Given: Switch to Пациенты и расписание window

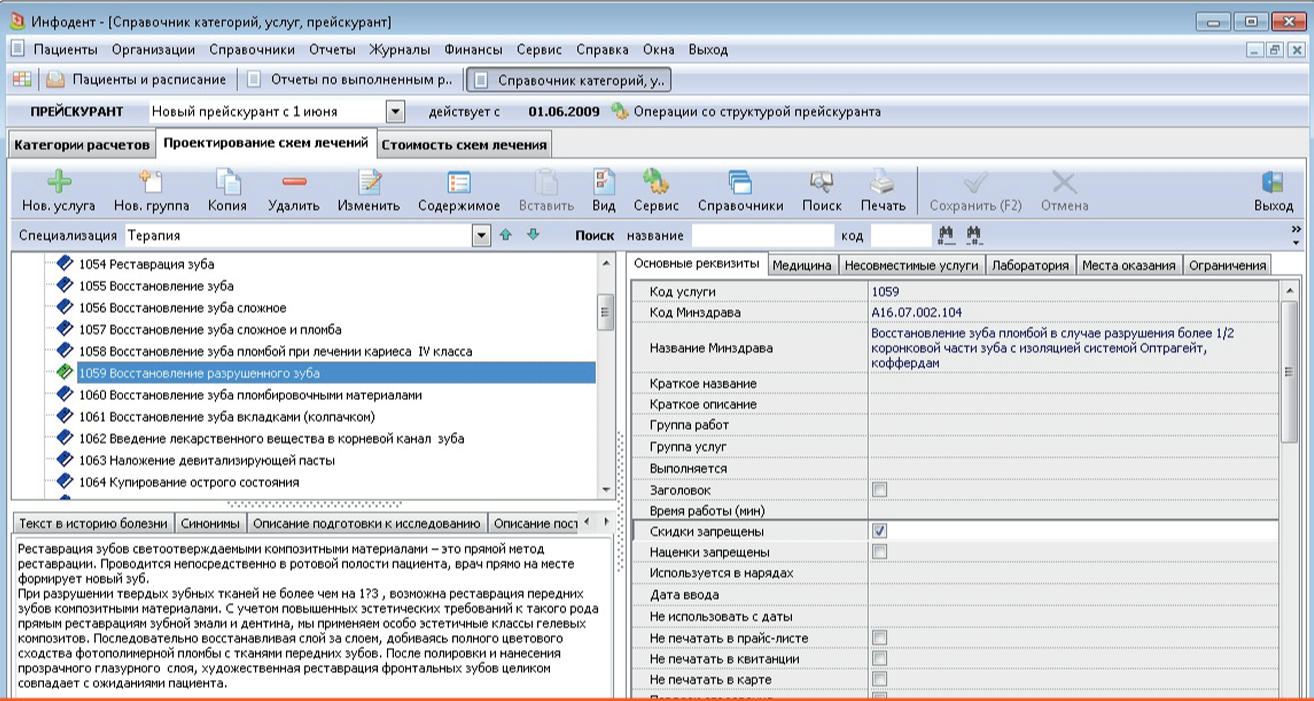Looking at the screenshot, I should 138,79.
